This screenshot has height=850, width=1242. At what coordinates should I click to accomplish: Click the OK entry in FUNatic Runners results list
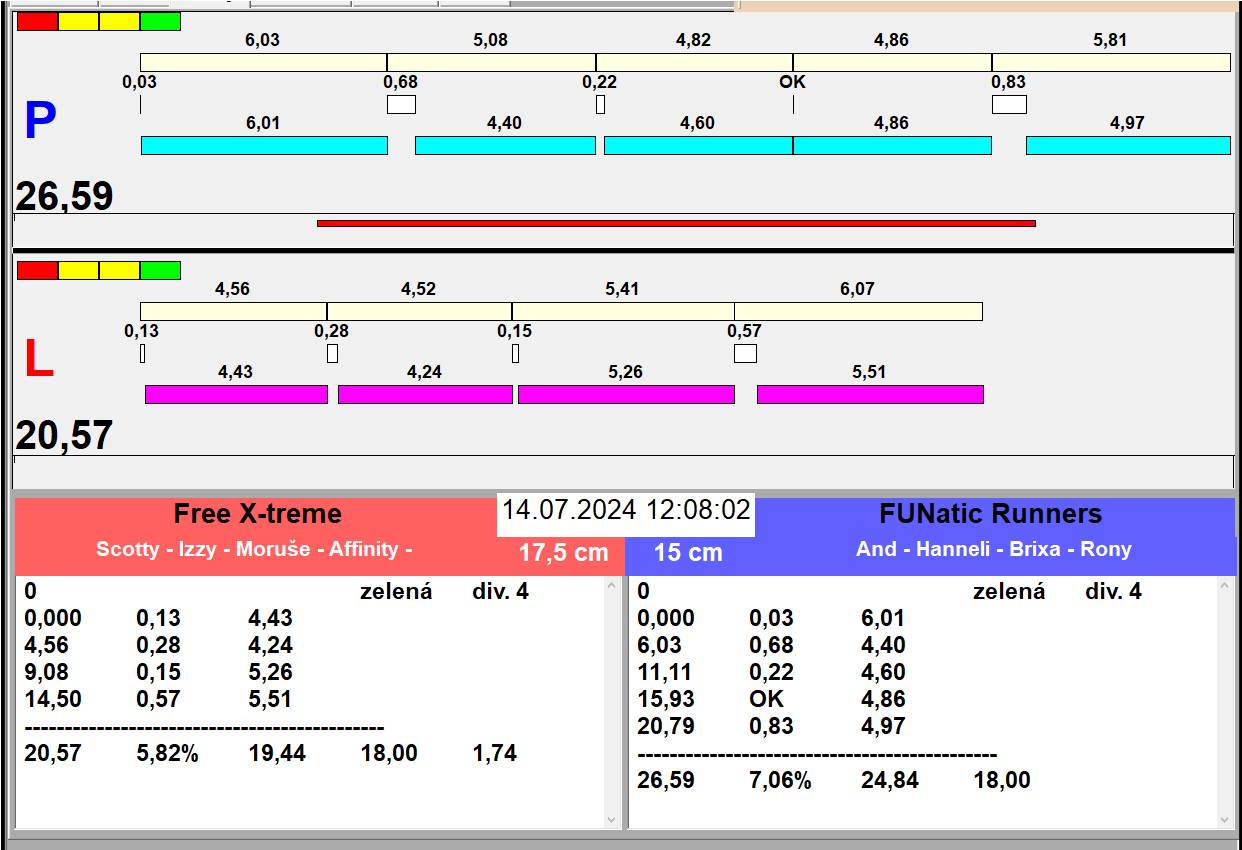[767, 699]
